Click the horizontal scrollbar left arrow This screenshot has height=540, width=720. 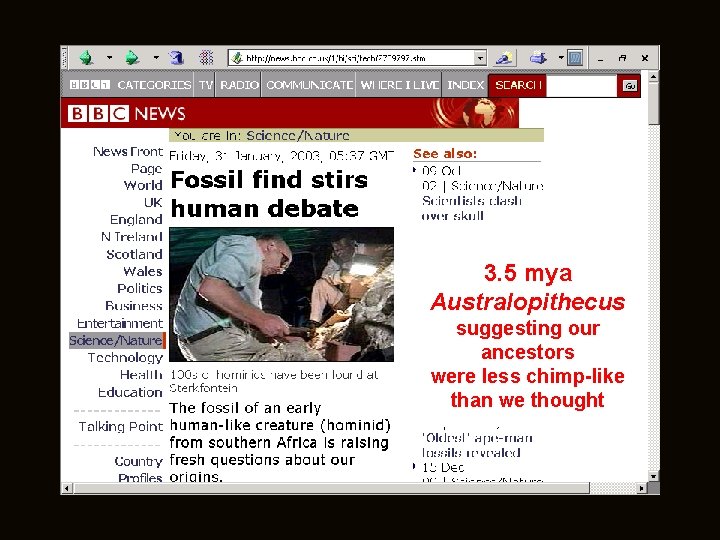tap(67, 489)
